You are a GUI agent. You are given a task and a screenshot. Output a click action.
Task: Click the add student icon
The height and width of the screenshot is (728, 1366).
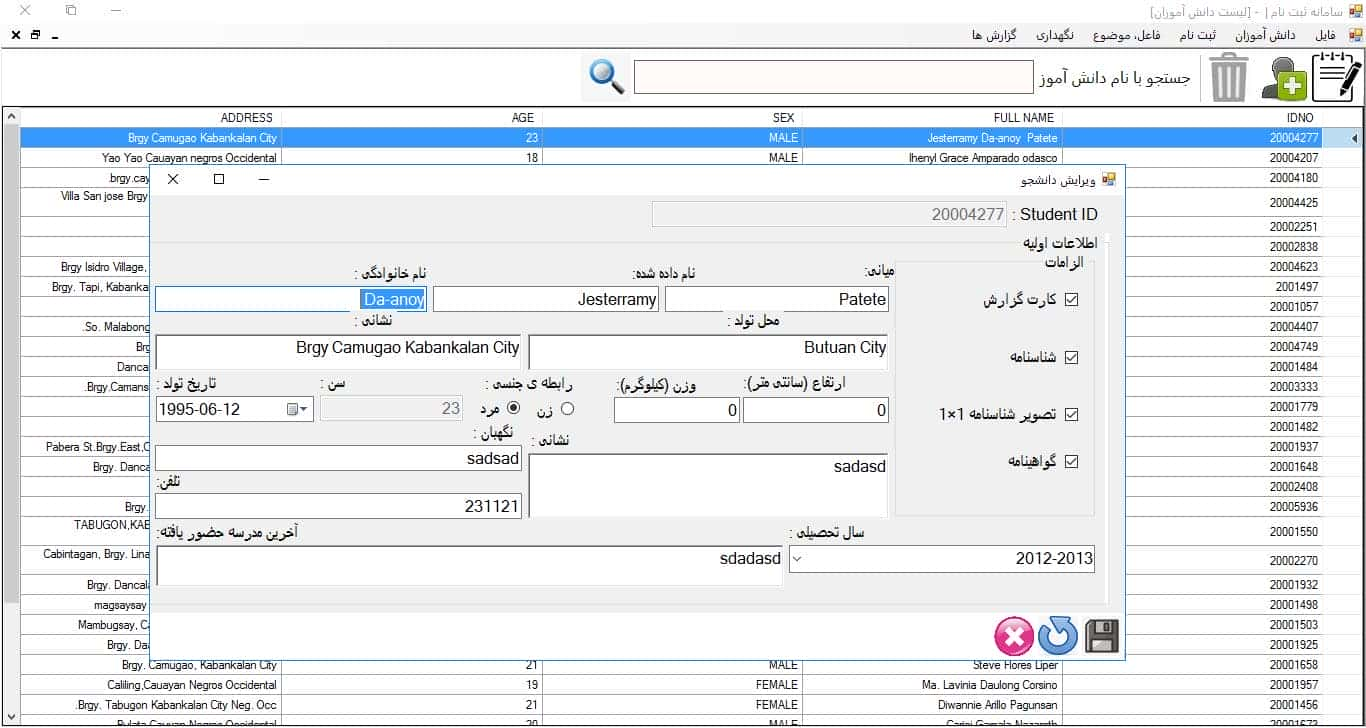pos(1283,79)
